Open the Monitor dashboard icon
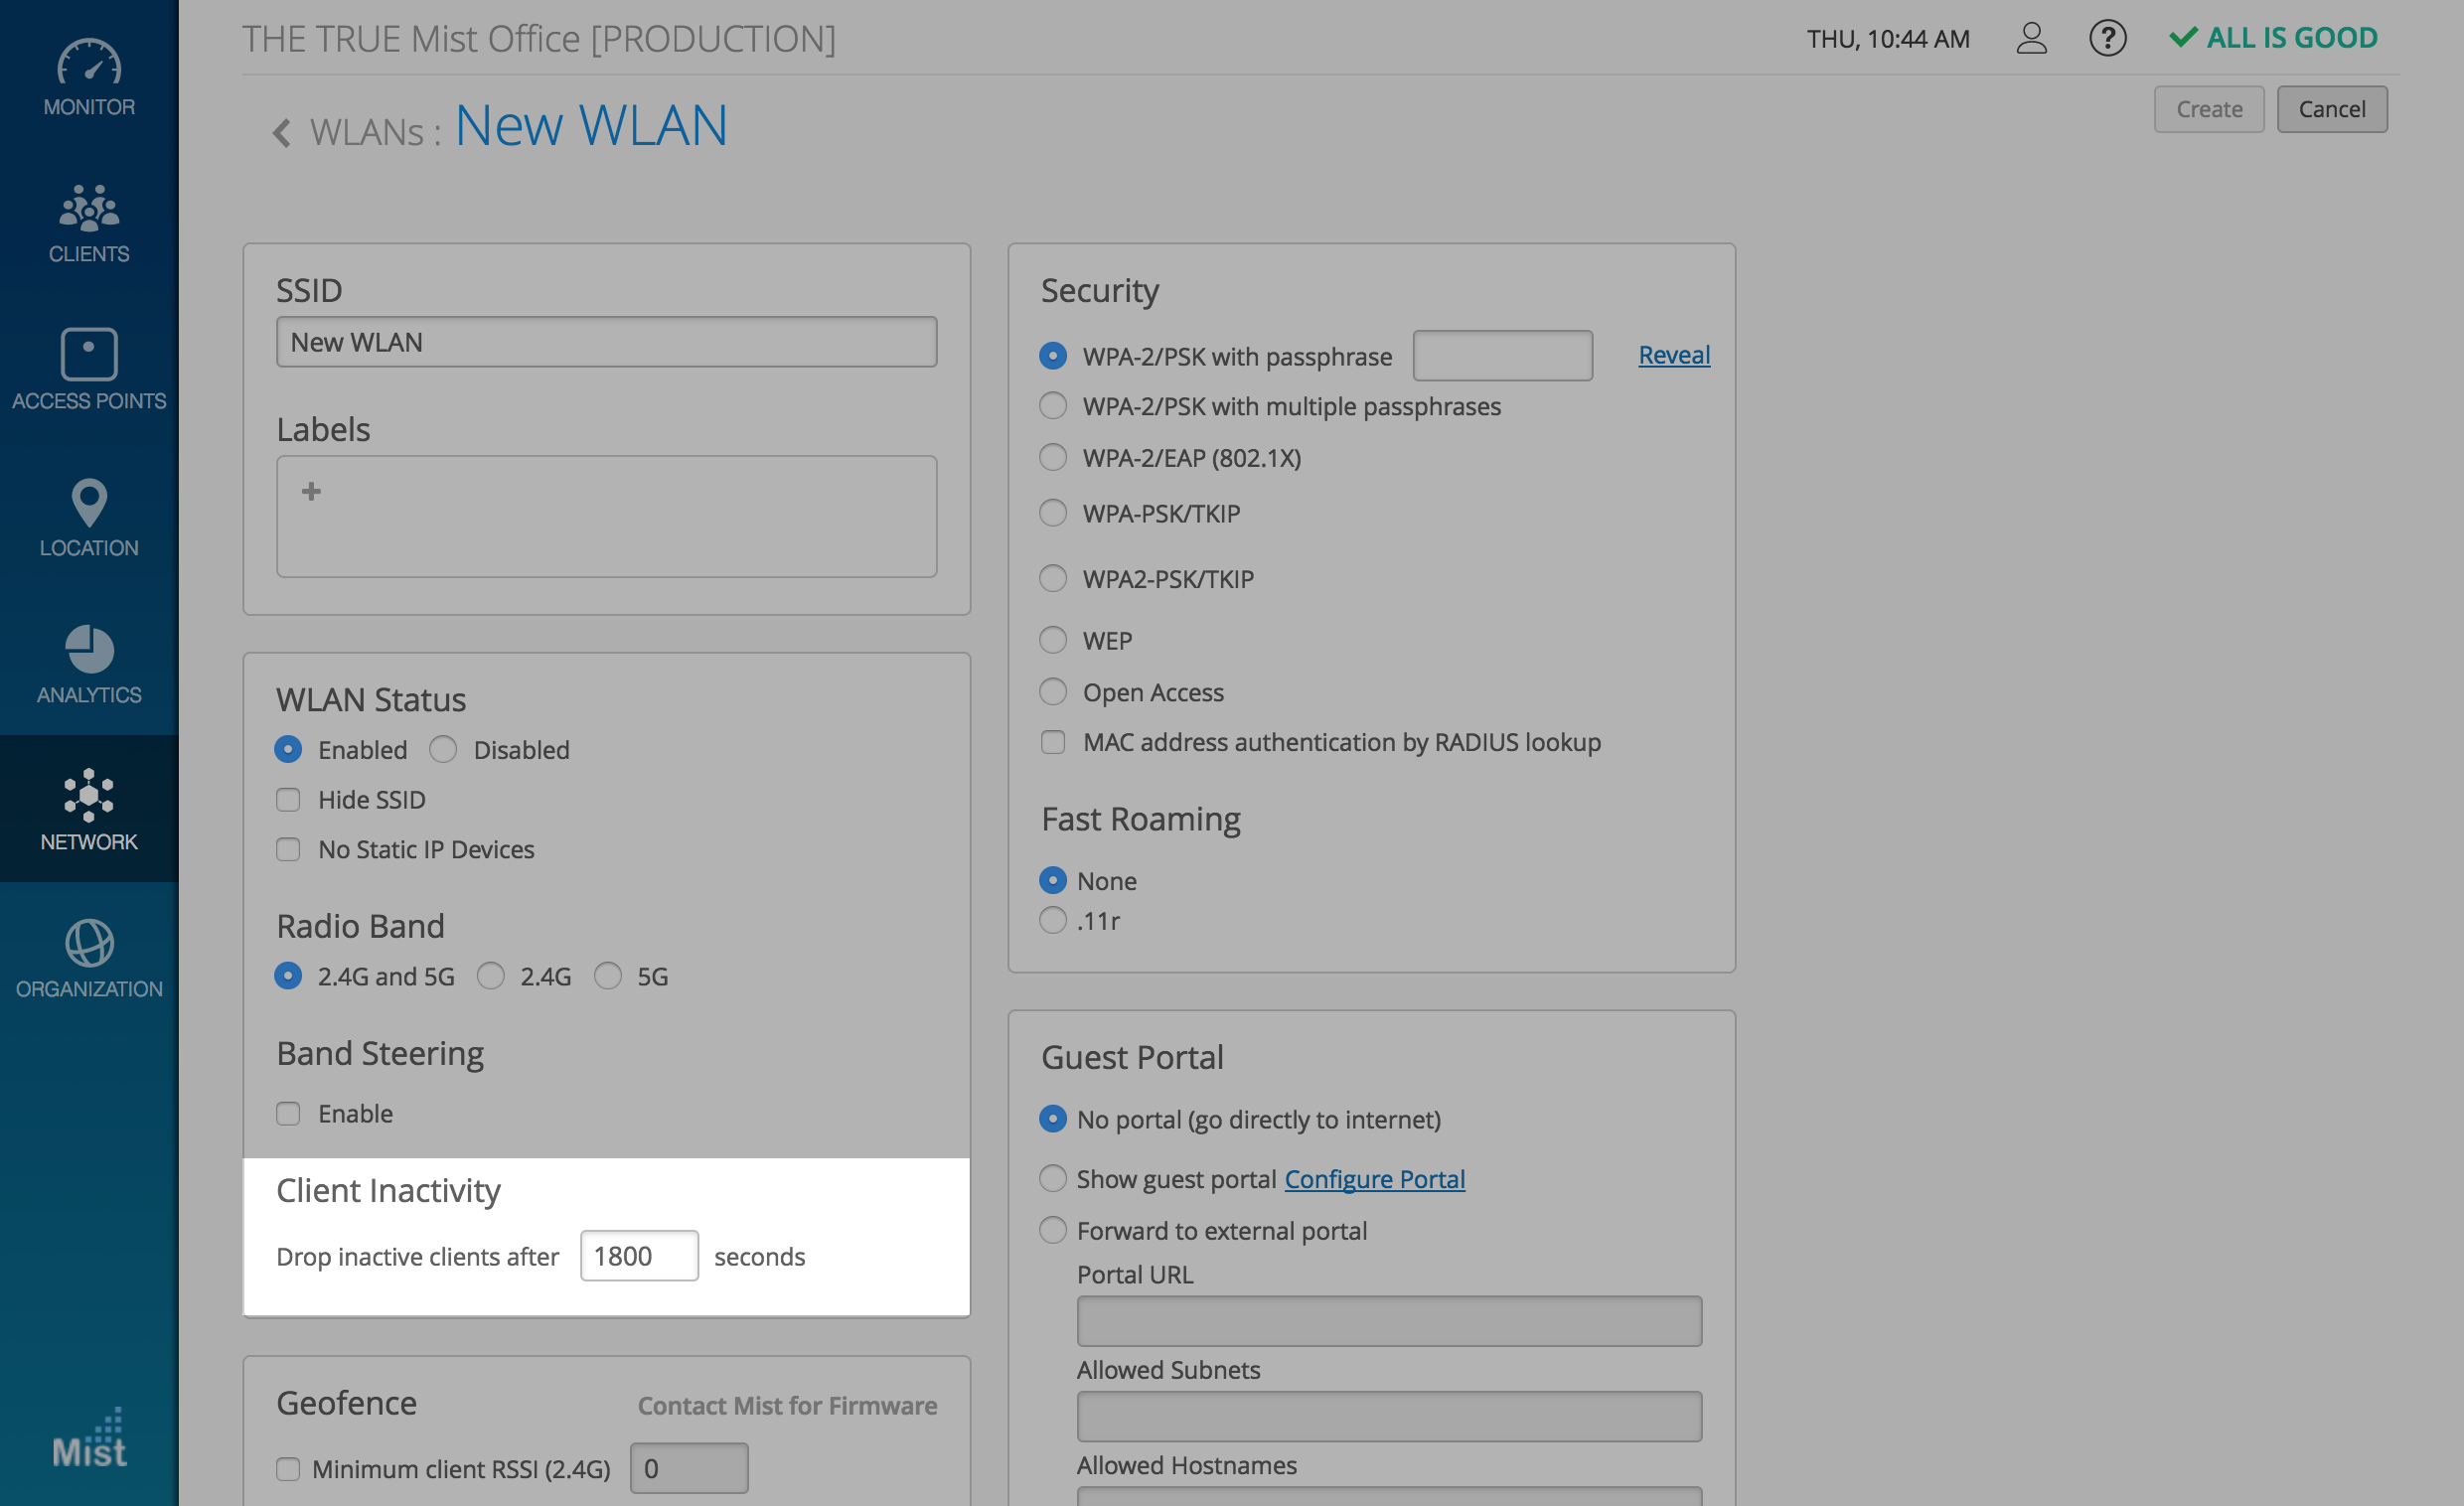The width and height of the screenshot is (2464, 1506). [x=89, y=63]
